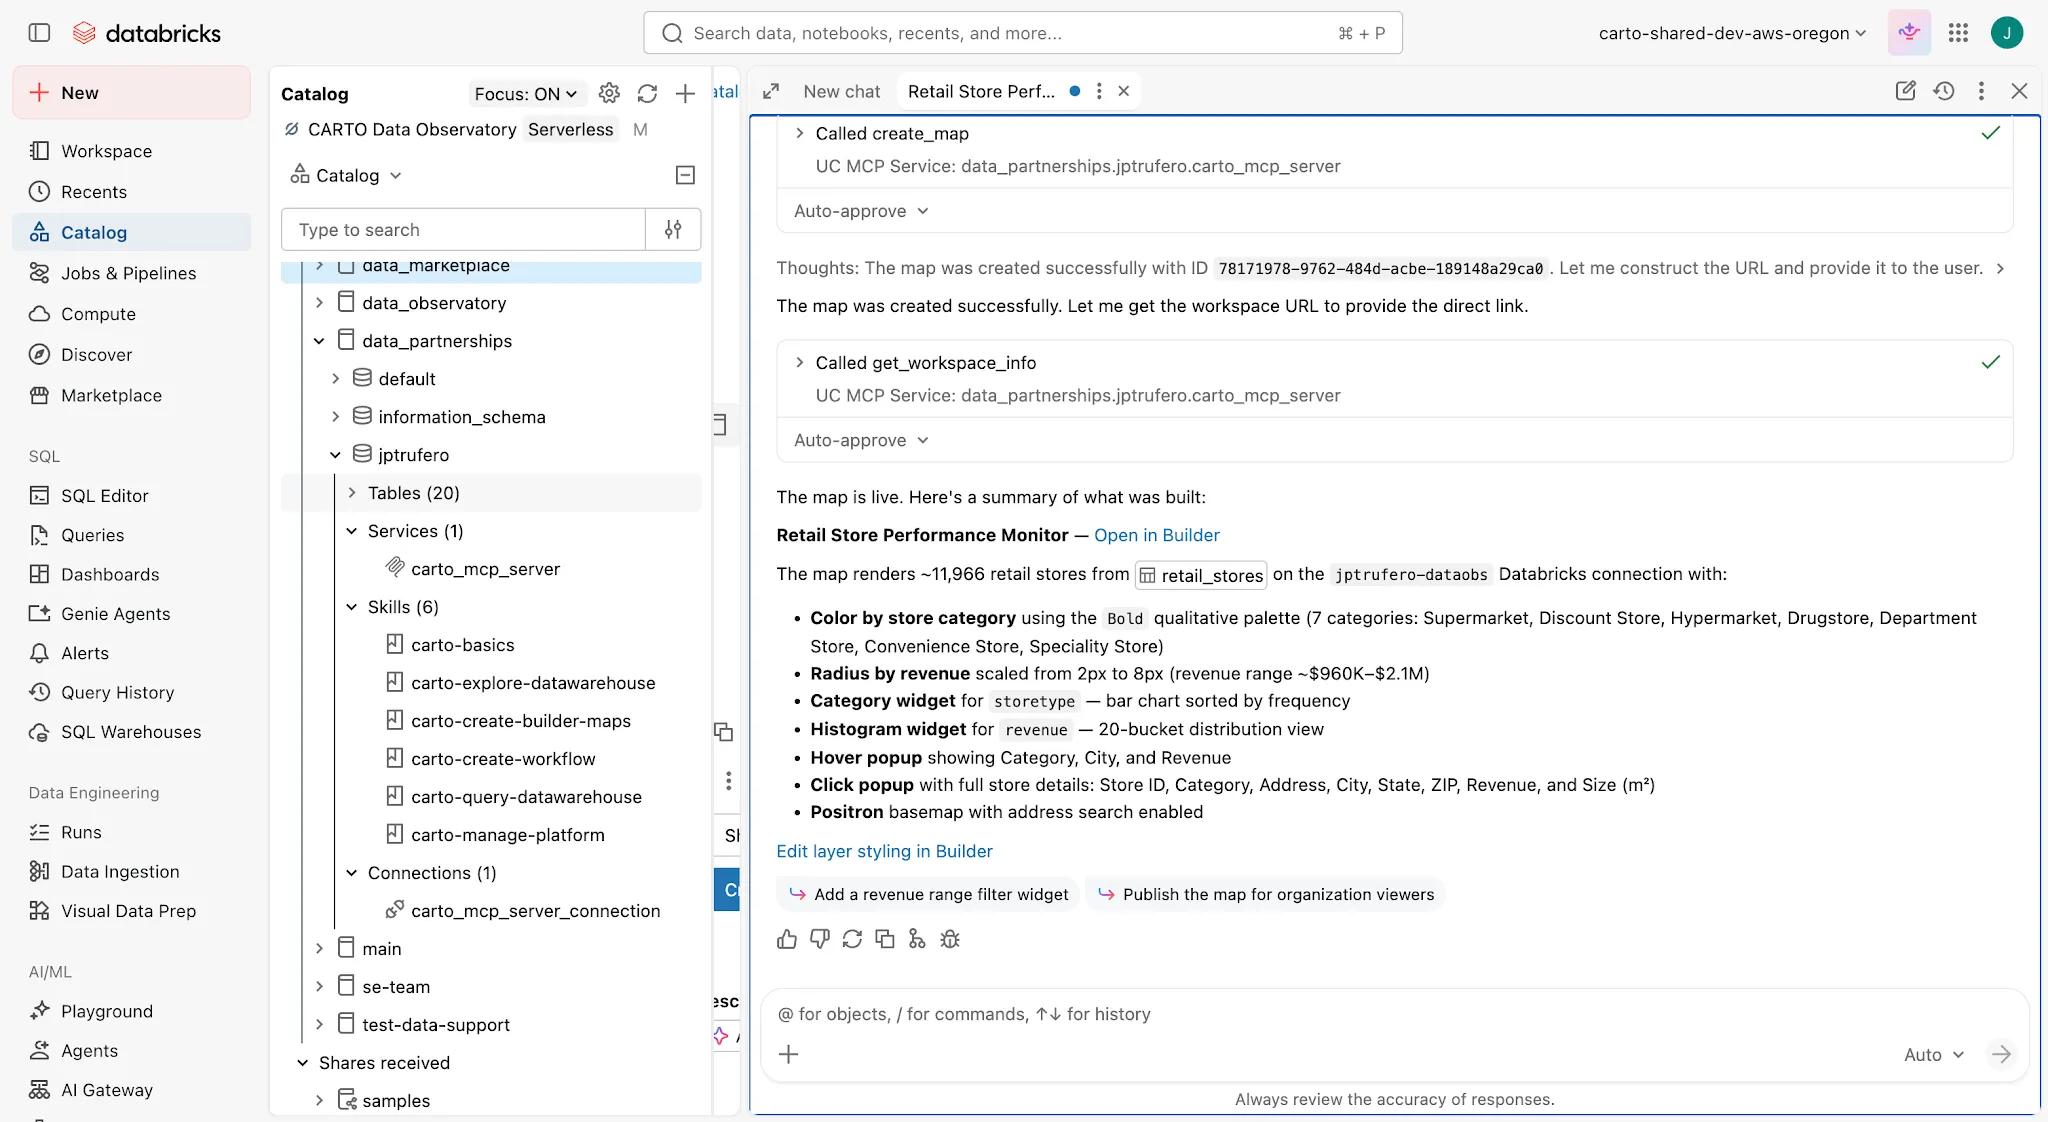Image resolution: width=2048 pixels, height=1122 pixels.
Task: Open Retail Store chat tab options menu
Action: (x=1099, y=91)
